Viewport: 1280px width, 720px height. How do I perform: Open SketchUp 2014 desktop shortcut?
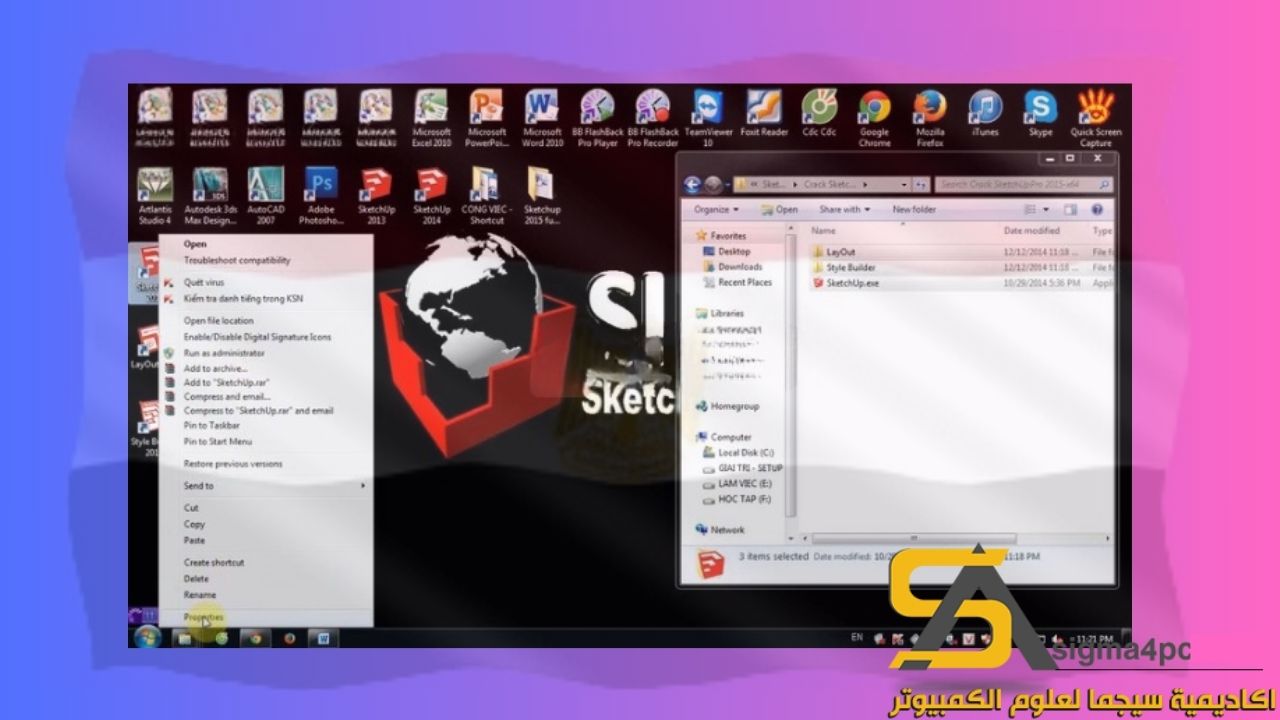(431, 195)
